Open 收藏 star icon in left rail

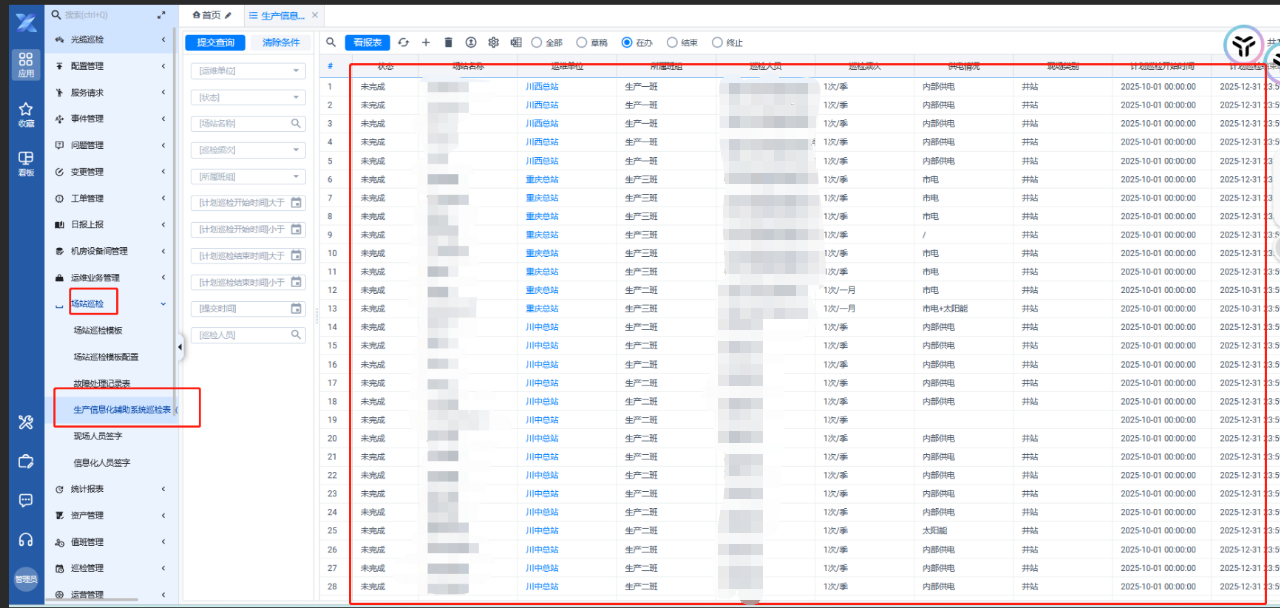click(x=26, y=114)
